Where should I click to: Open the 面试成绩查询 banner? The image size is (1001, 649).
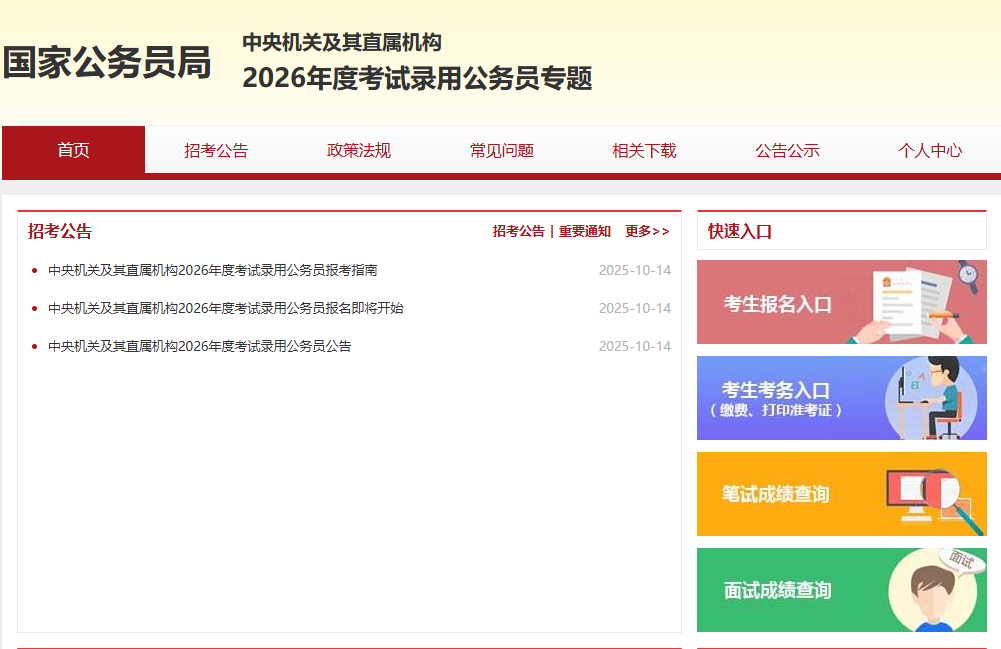777,590
